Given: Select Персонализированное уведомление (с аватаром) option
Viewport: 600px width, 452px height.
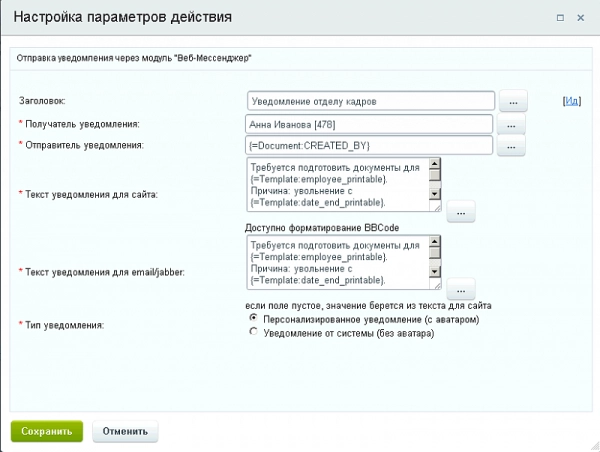Looking at the screenshot, I should 254,318.
